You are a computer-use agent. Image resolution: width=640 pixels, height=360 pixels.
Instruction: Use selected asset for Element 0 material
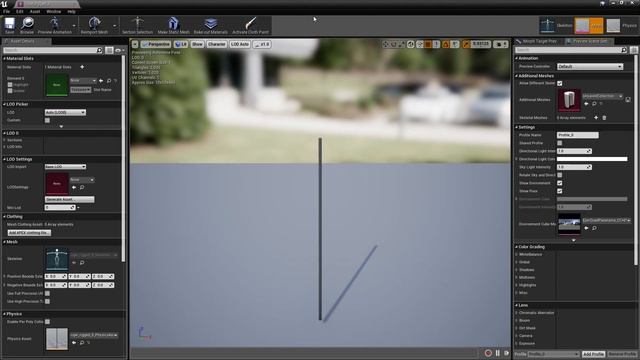tap(101, 81)
